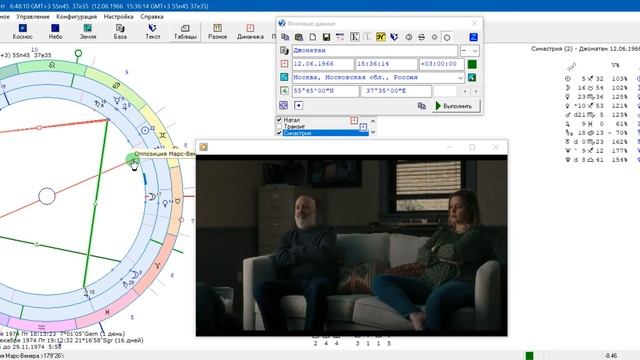The image size is (640, 360).
Task: Click the time zone field +03:00:00
Action: (x=441, y=64)
